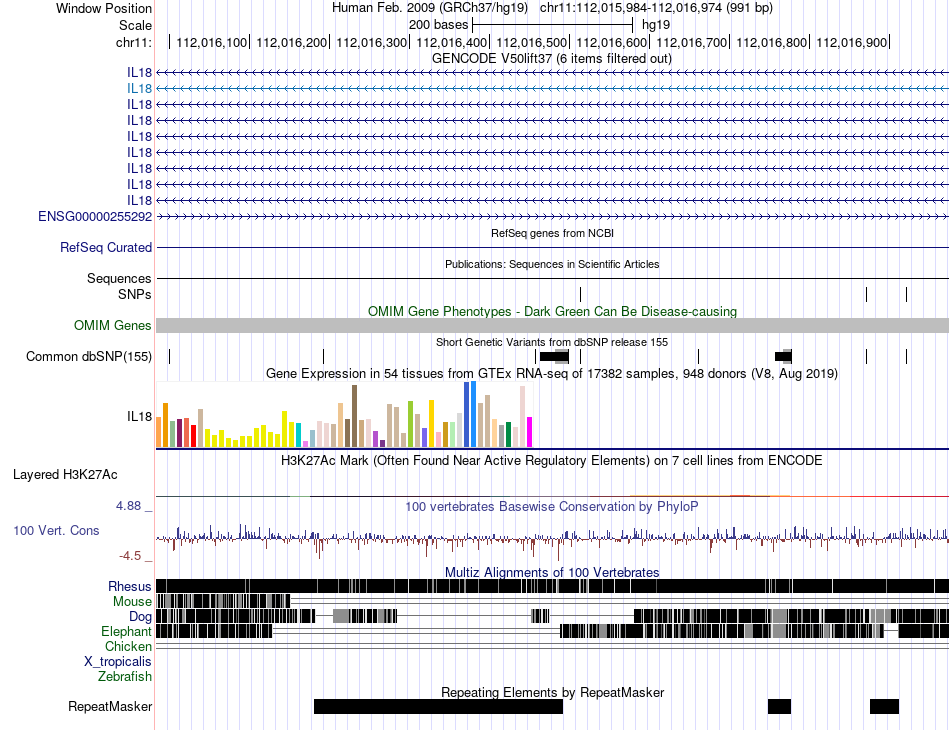
Task: Select the Sequences track label
Action: click(119, 278)
